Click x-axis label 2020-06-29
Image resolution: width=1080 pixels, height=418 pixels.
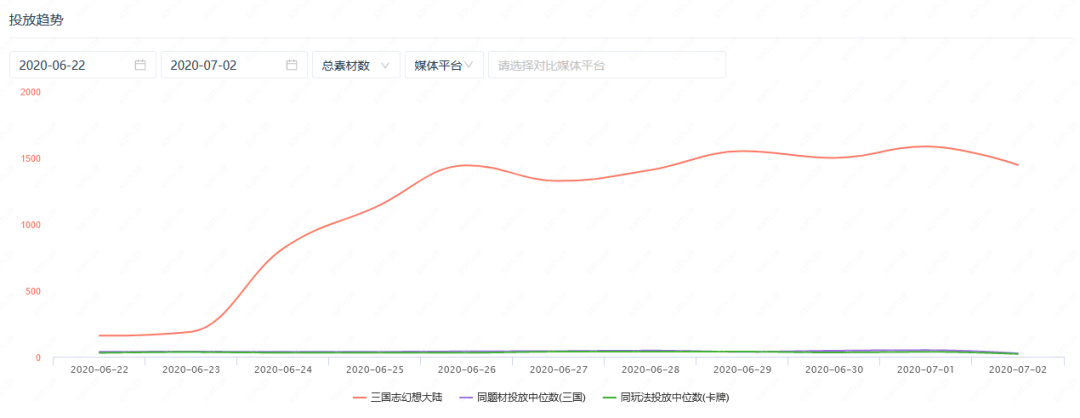point(742,369)
